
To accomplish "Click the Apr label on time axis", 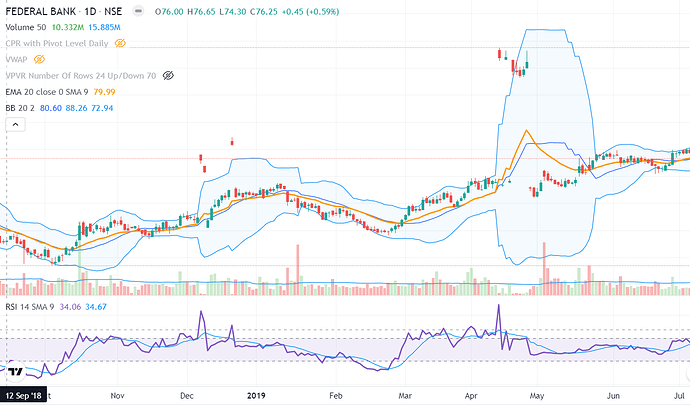I will pos(471,396).
